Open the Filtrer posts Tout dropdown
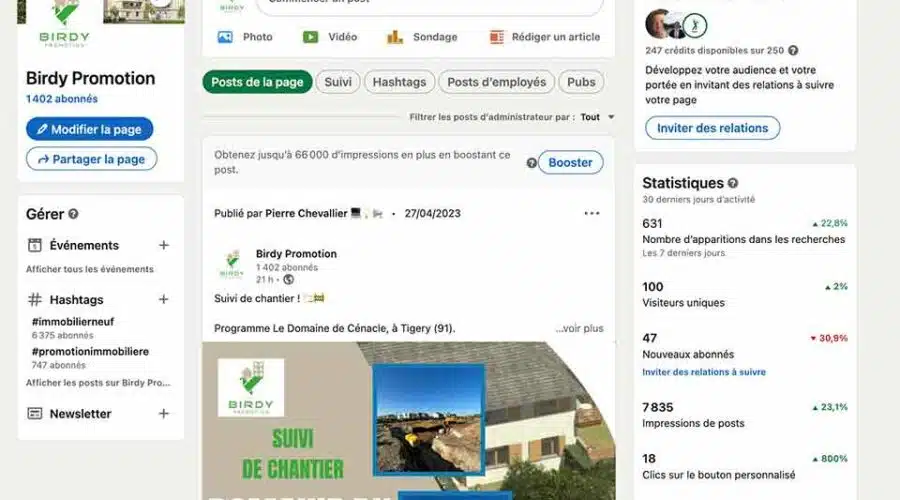 597,117
